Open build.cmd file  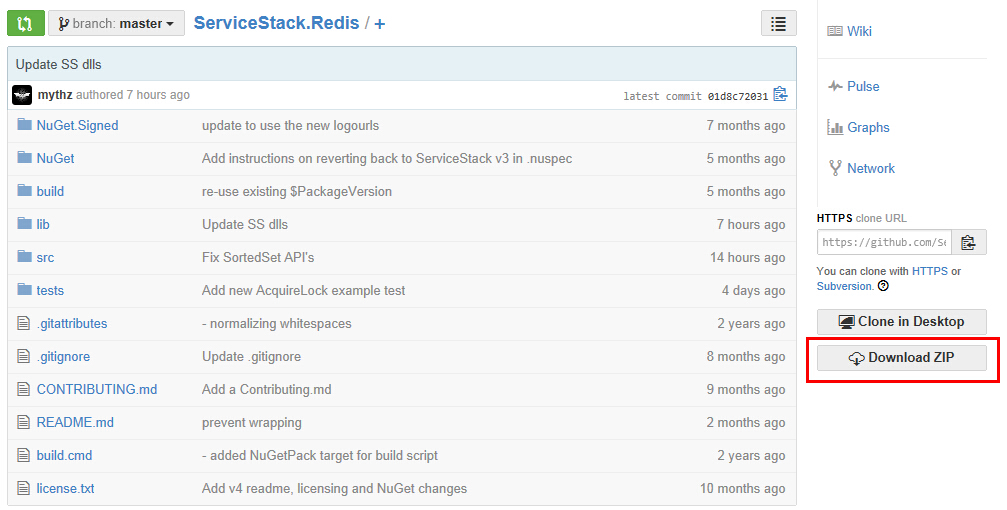point(64,455)
